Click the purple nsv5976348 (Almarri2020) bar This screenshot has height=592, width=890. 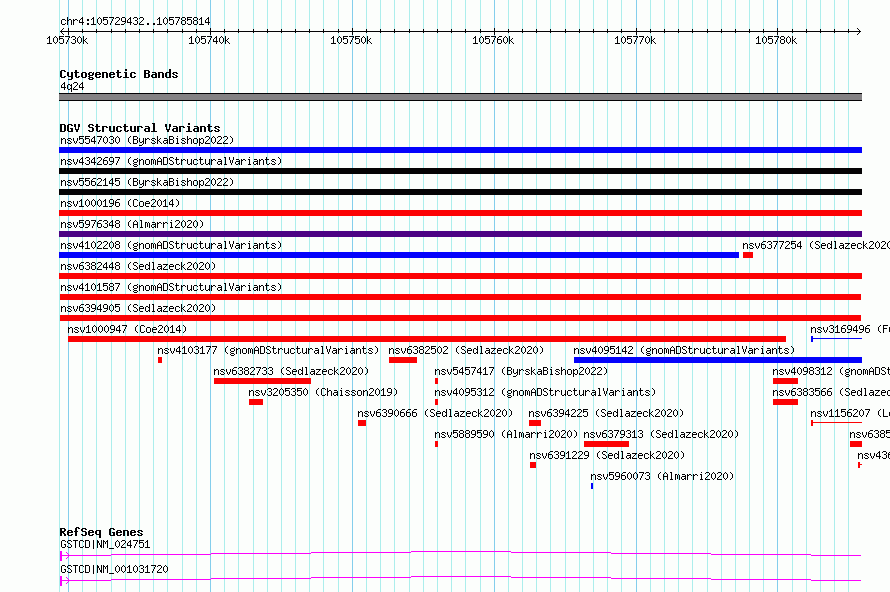[x=460, y=234]
